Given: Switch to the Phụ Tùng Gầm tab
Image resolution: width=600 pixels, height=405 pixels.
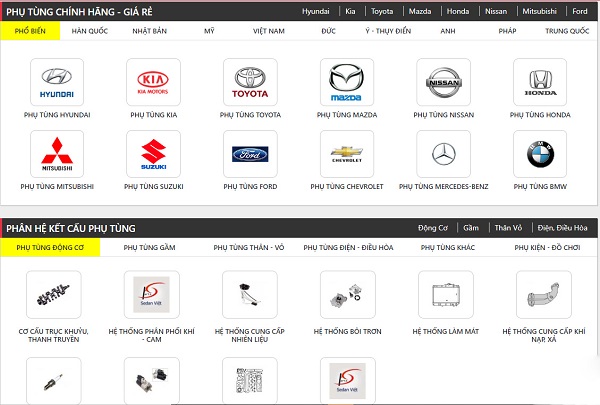Looking at the screenshot, I should click(149, 247).
